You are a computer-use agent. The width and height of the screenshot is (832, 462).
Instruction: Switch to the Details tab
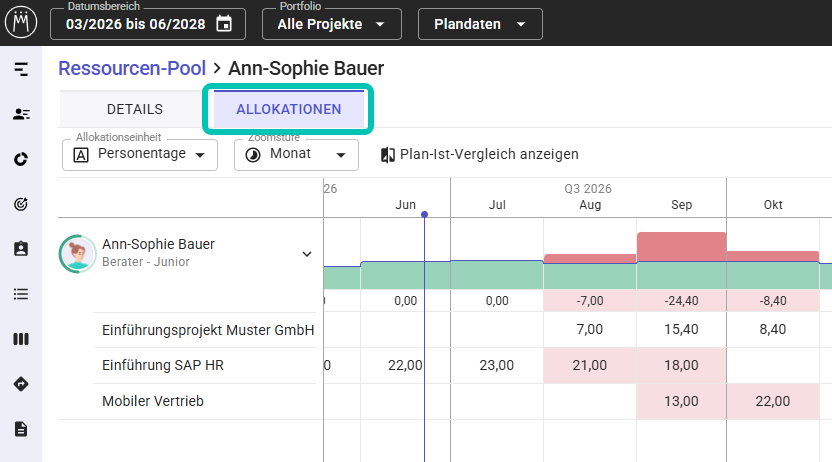(135, 109)
